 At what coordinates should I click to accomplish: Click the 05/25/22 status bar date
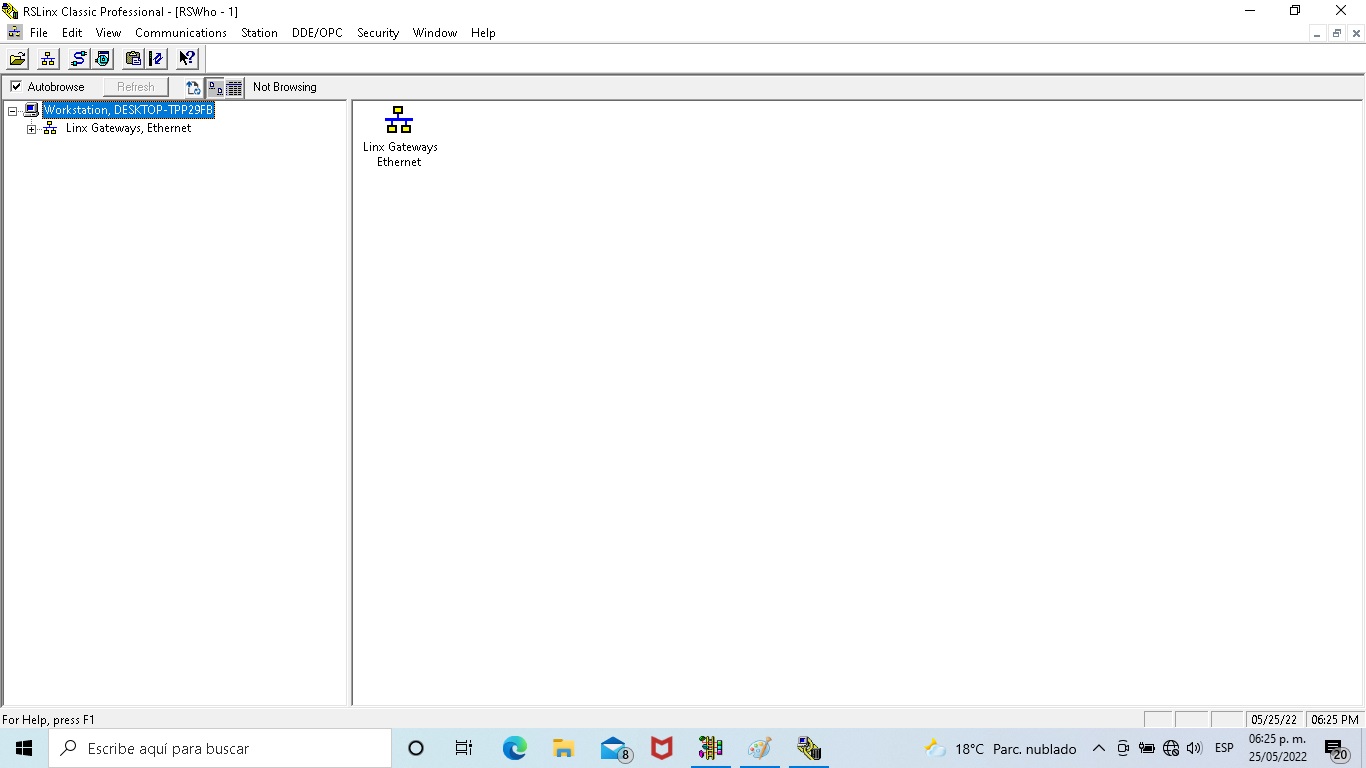1274,720
